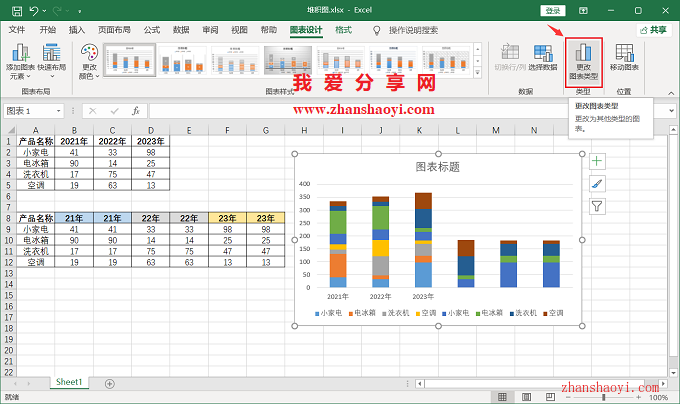680x404 pixels.
Task: Click the 100% zoom level
Action: pyautogui.click(x=658, y=397)
